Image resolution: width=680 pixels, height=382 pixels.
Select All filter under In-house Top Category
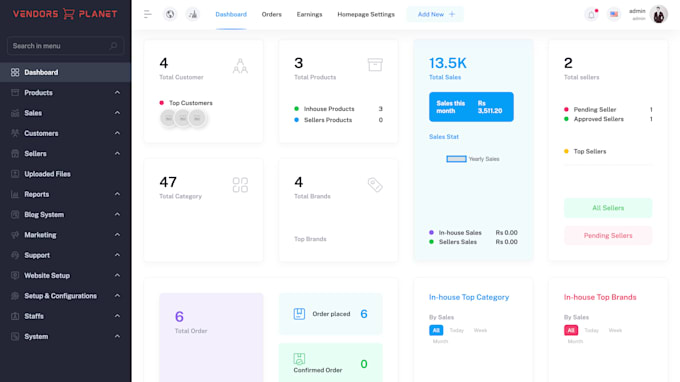(x=436, y=330)
